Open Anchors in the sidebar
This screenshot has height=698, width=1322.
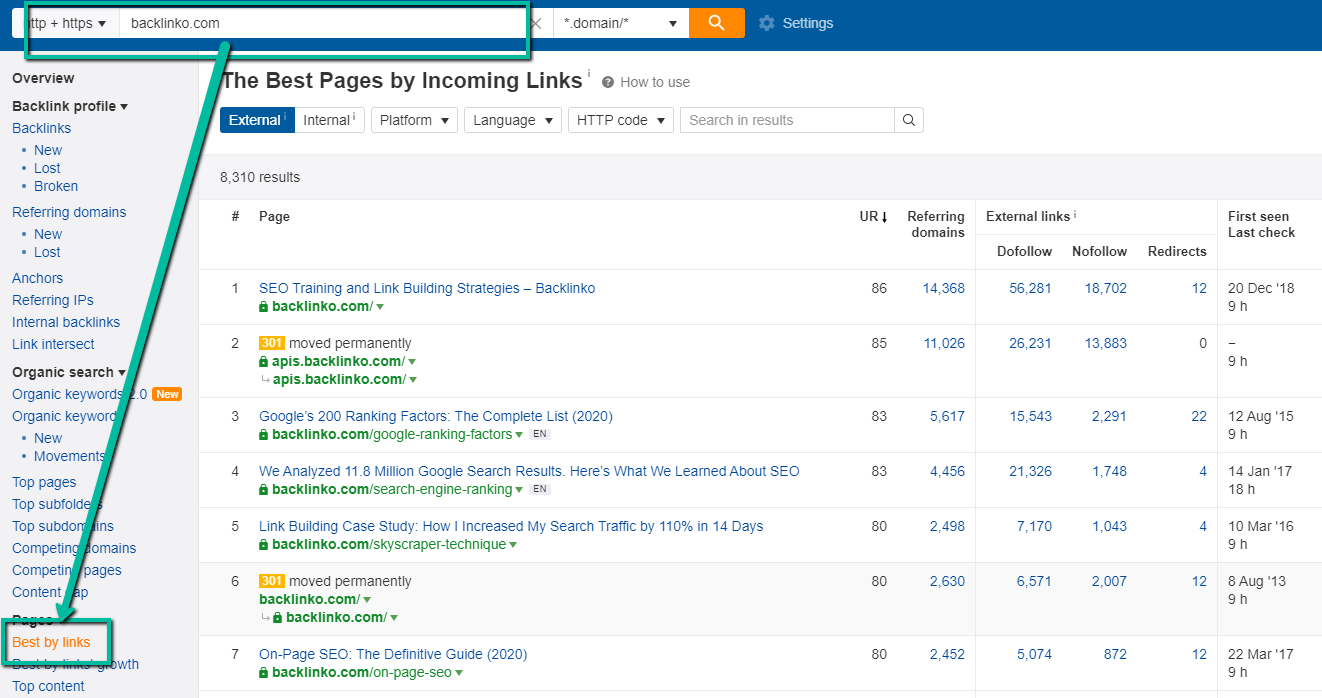click(x=37, y=278)
